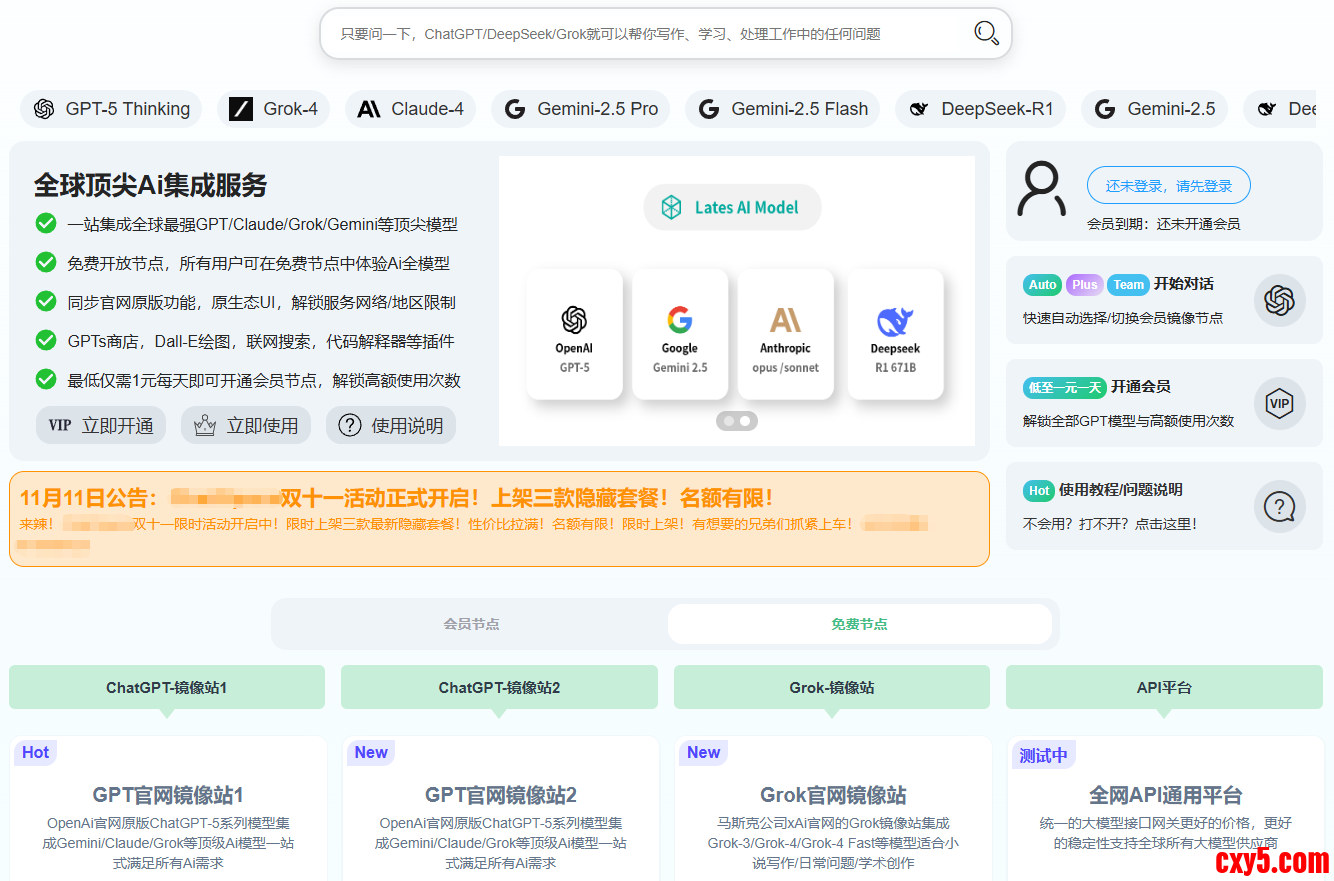Viewport: 1334px width, 881px height.
Task: Click the VIP hexagon icon
Action: [x=1280, y=403]
